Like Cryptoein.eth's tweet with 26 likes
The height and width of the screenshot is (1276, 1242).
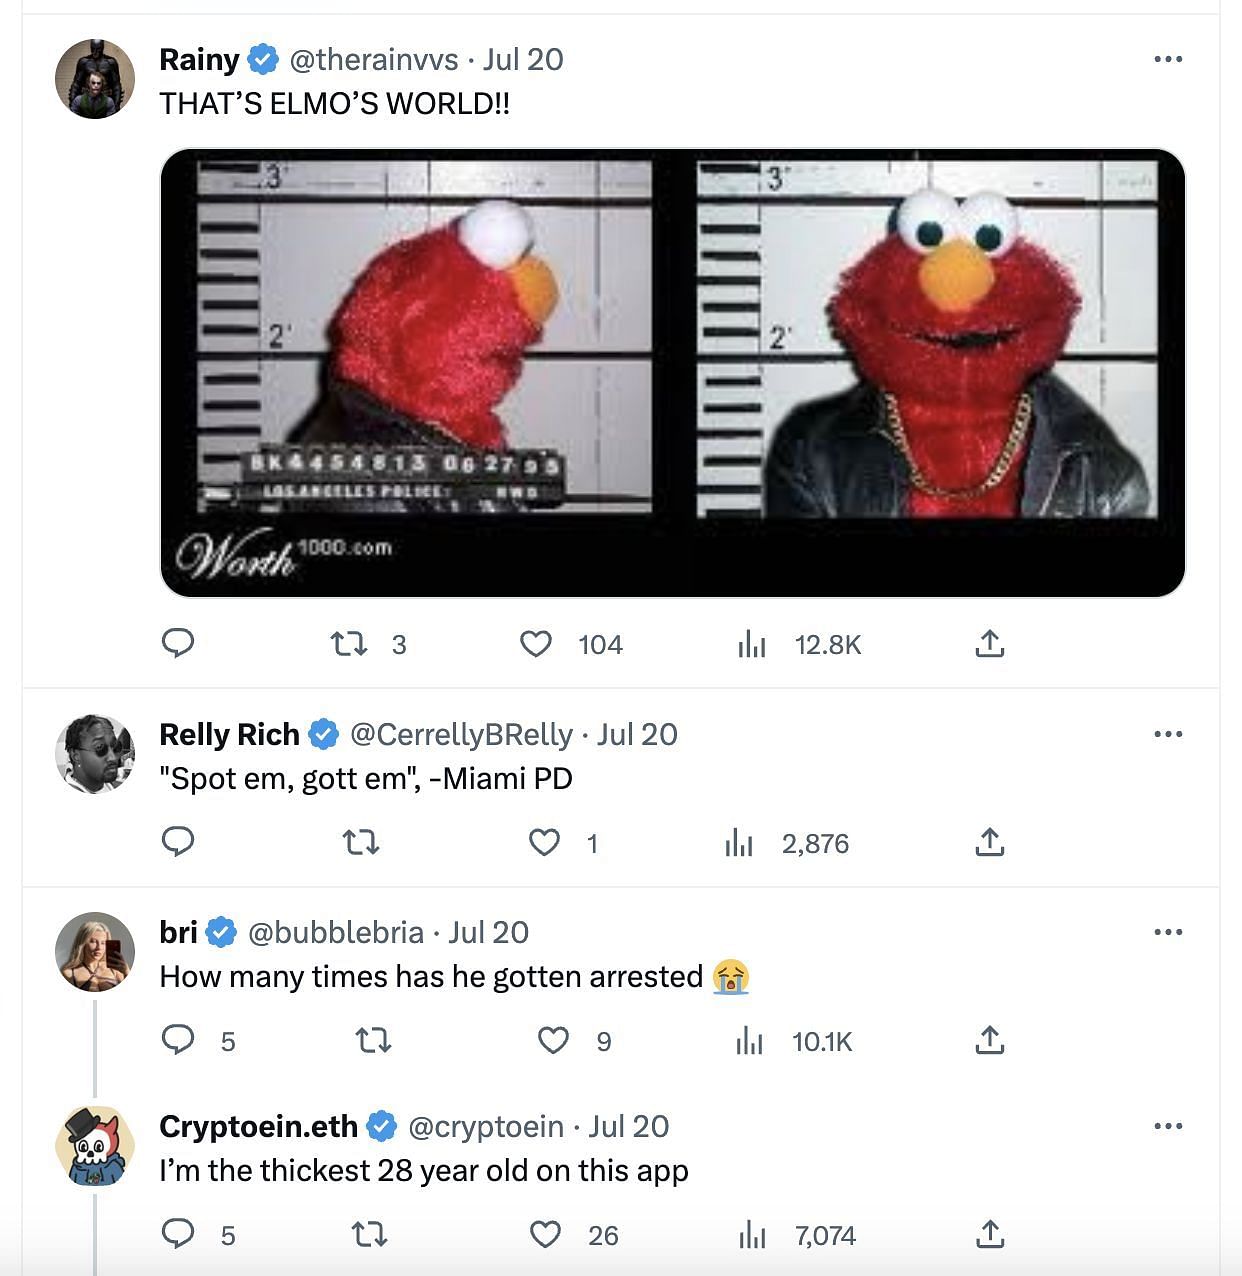[x=545, y=1235]
